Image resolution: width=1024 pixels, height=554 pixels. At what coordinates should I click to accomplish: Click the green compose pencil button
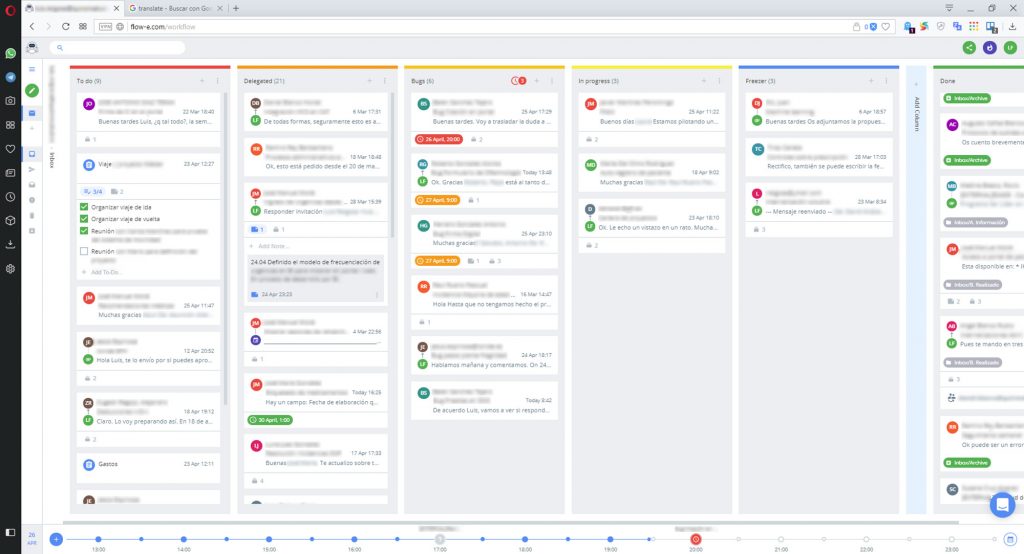(32, 91)
